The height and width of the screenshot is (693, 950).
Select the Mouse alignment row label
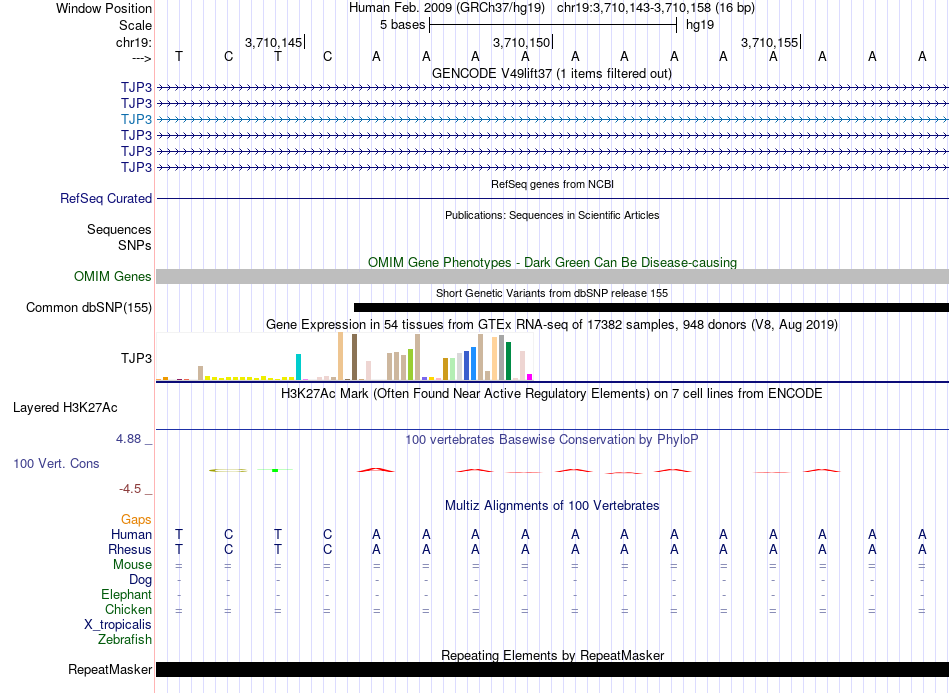[132, 565]
